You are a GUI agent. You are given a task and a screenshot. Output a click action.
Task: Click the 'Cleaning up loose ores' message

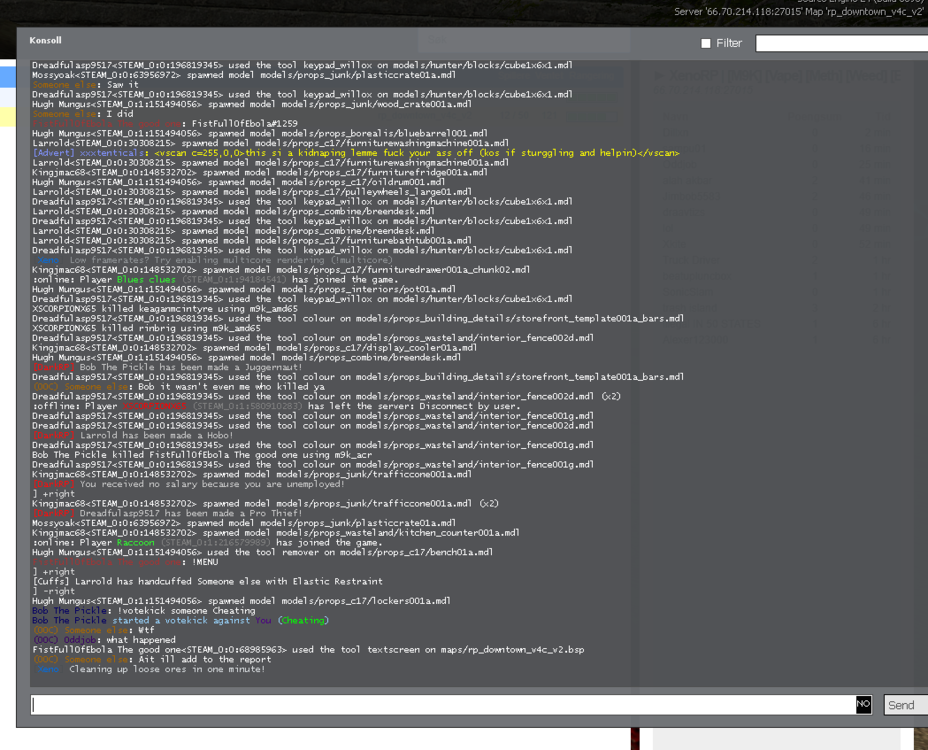(x=160, y=669)
